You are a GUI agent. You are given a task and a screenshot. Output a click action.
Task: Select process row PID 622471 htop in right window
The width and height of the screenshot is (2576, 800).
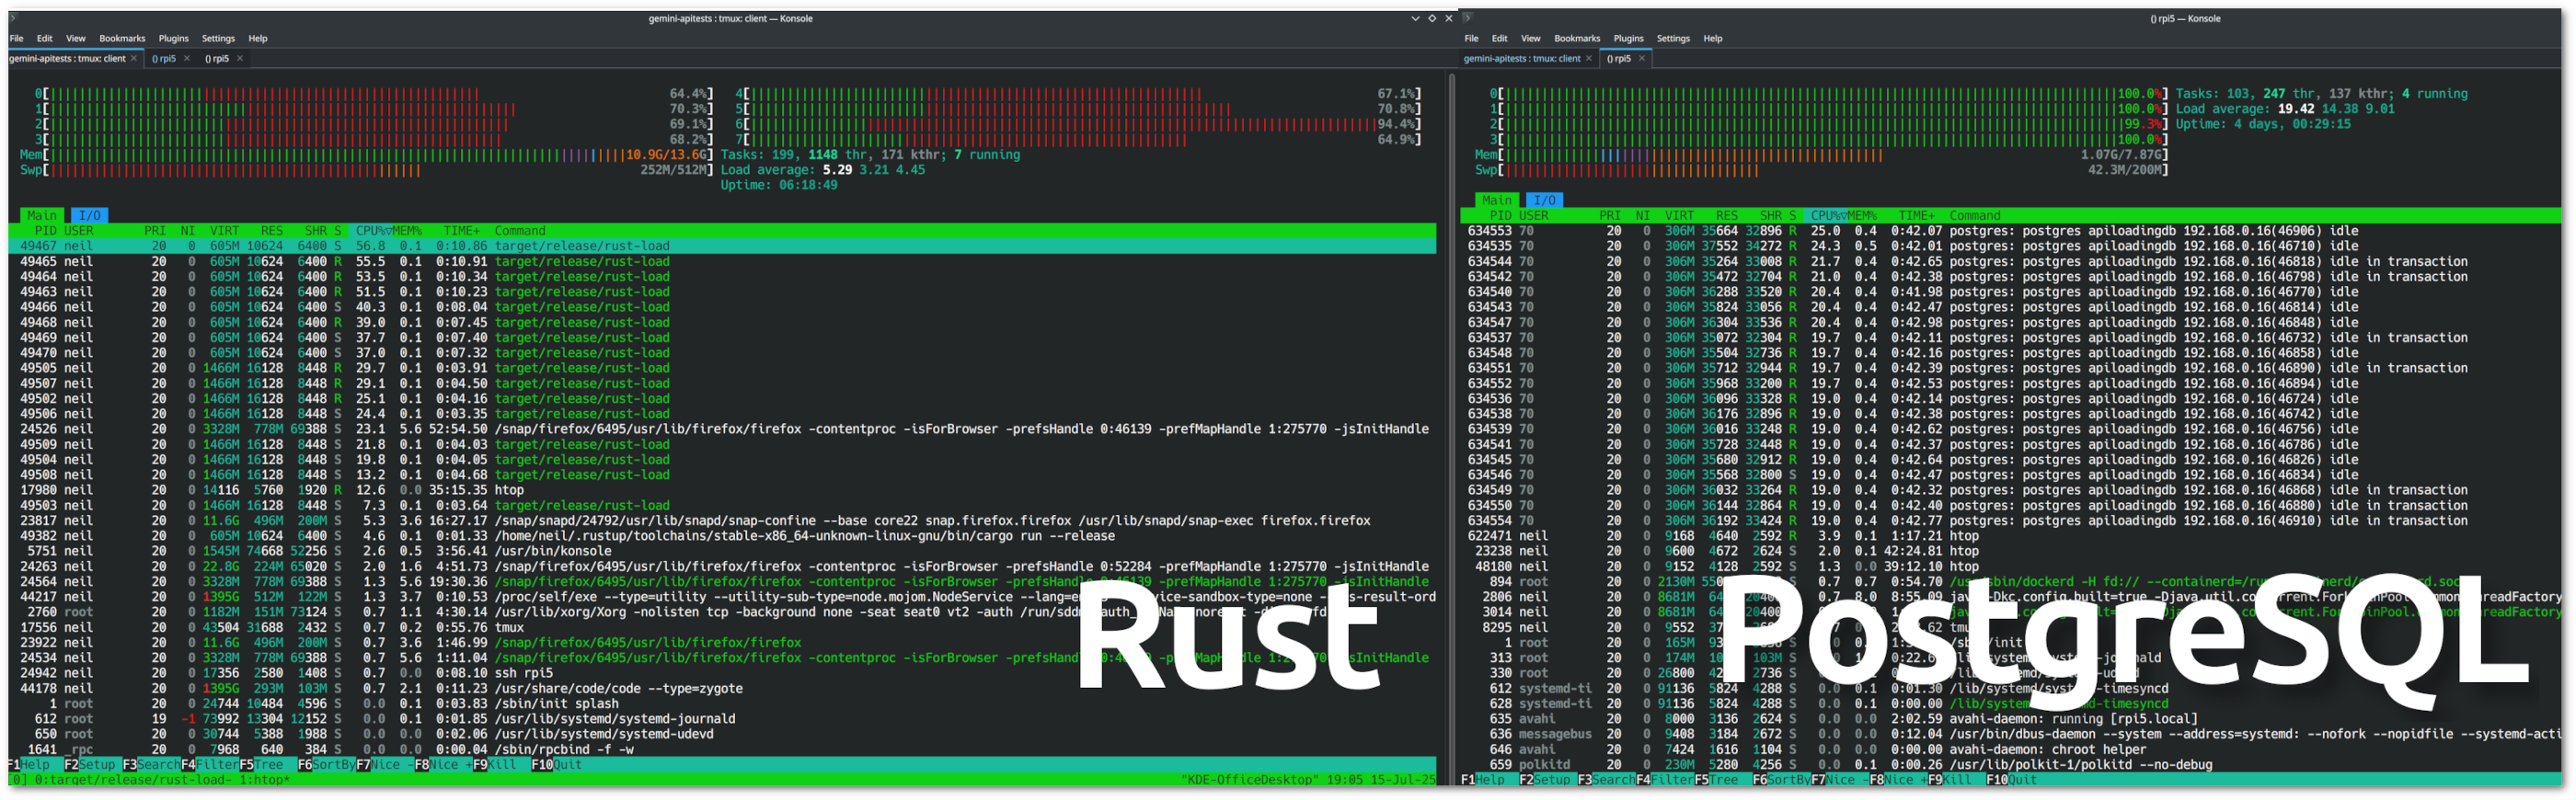(x=2010, y=536)
